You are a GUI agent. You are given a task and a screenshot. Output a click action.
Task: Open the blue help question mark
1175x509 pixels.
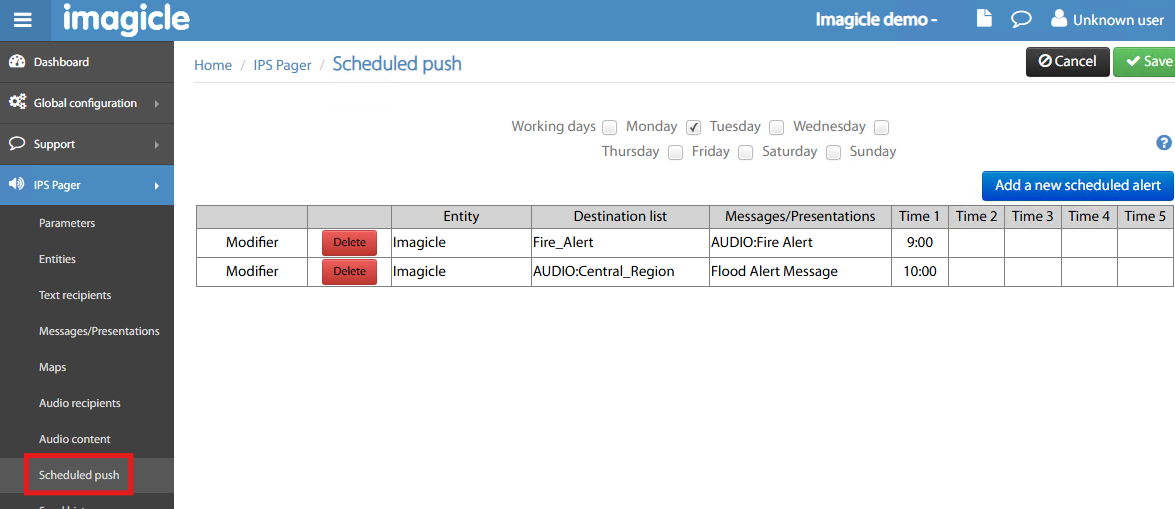point(1163,143)
